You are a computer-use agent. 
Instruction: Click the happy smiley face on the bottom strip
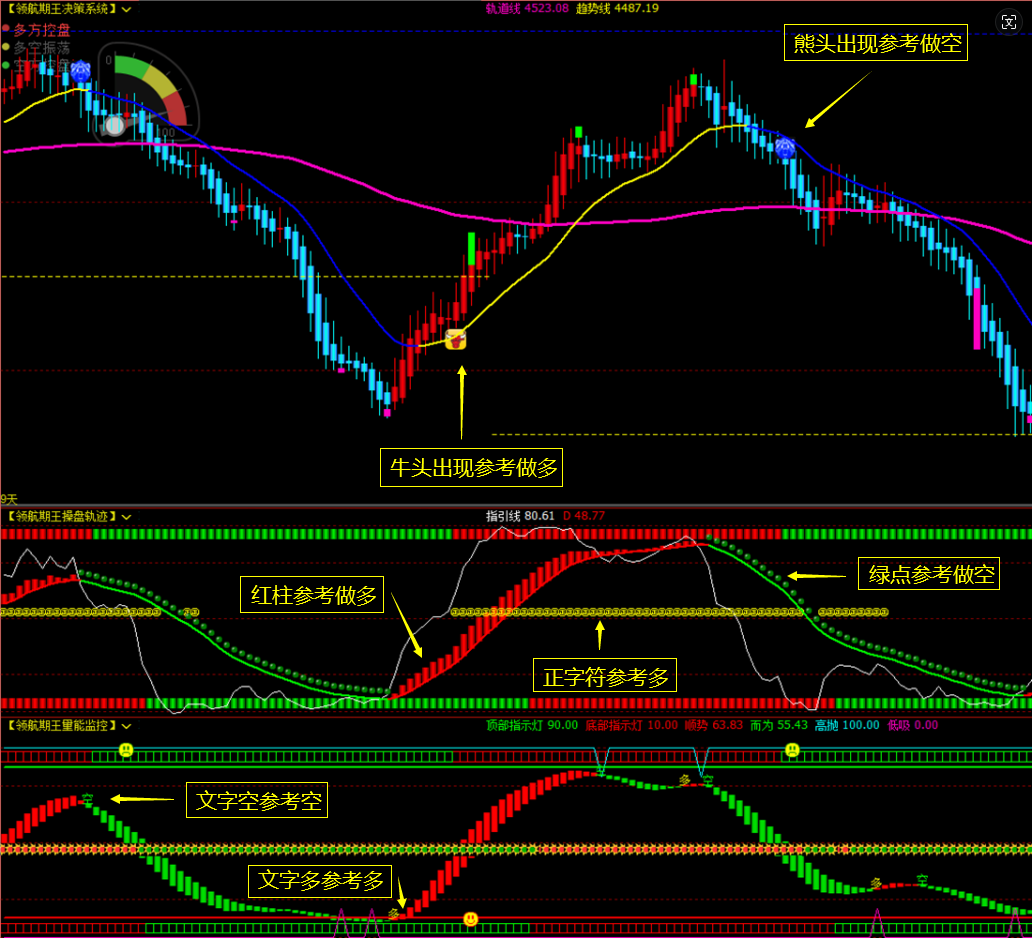pos(470,919)
